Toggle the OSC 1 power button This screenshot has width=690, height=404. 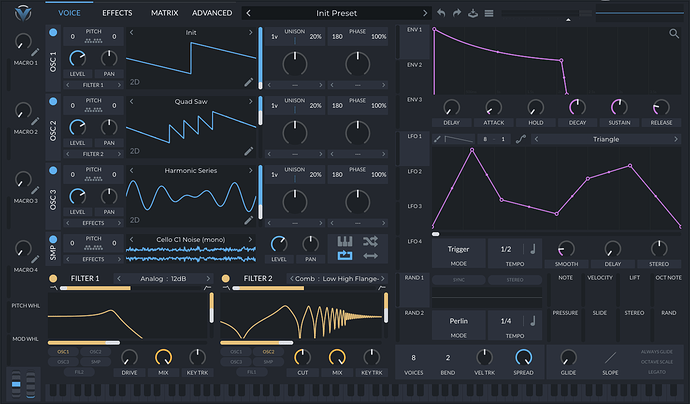(54, 32)
